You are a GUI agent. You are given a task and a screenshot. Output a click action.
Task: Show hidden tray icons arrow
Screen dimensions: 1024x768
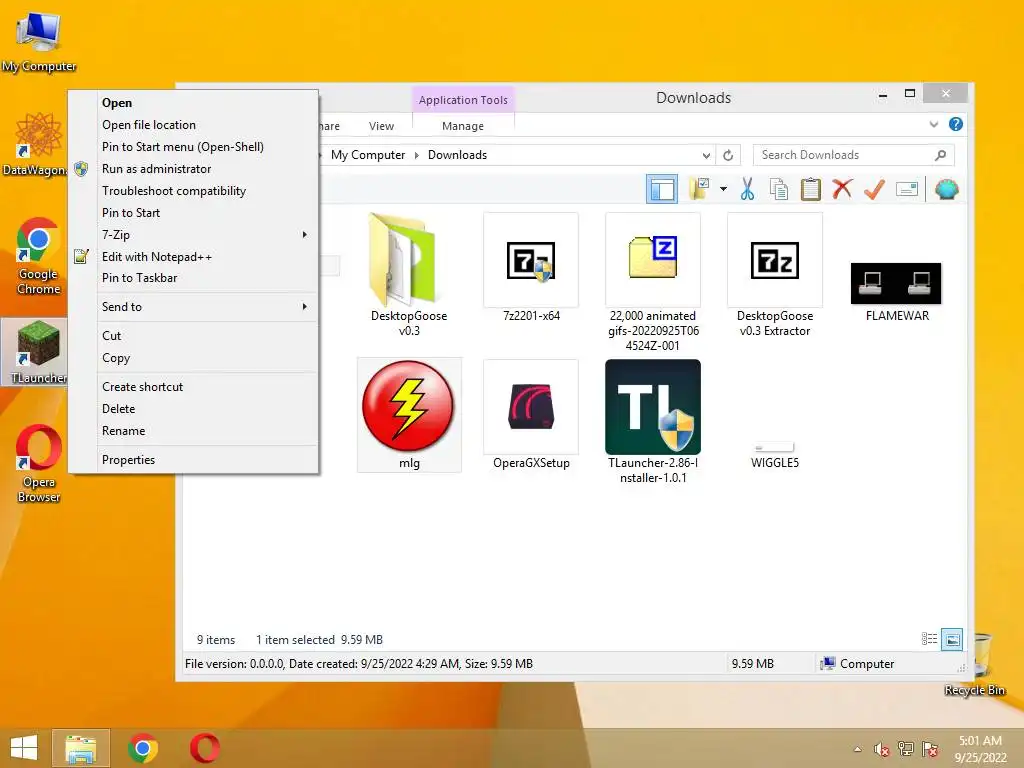[857, 750]
